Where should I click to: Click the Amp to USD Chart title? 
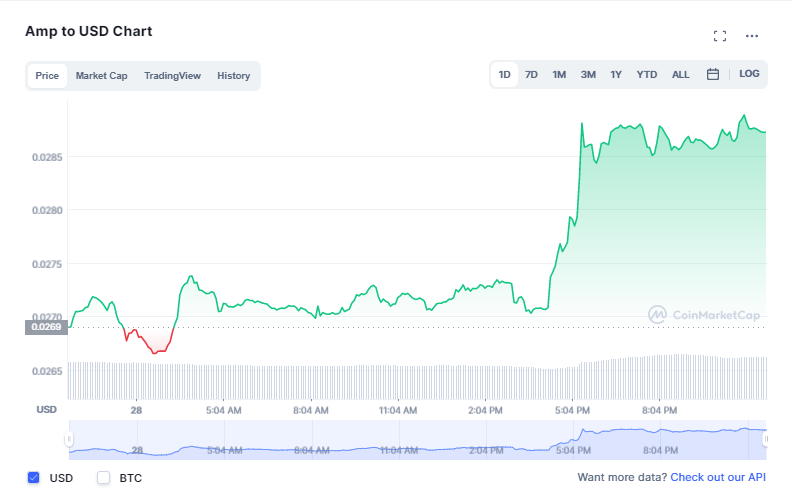[89, 31]
